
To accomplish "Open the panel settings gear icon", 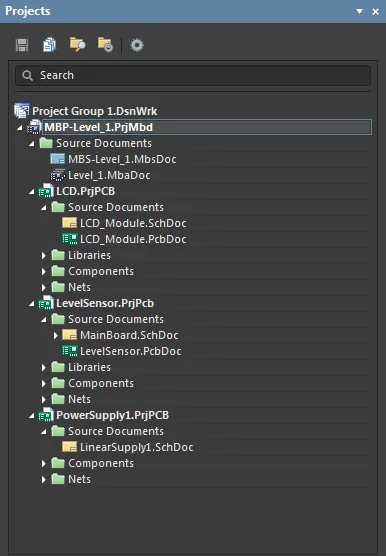I will pyautogui.click(x=137, y=45).
